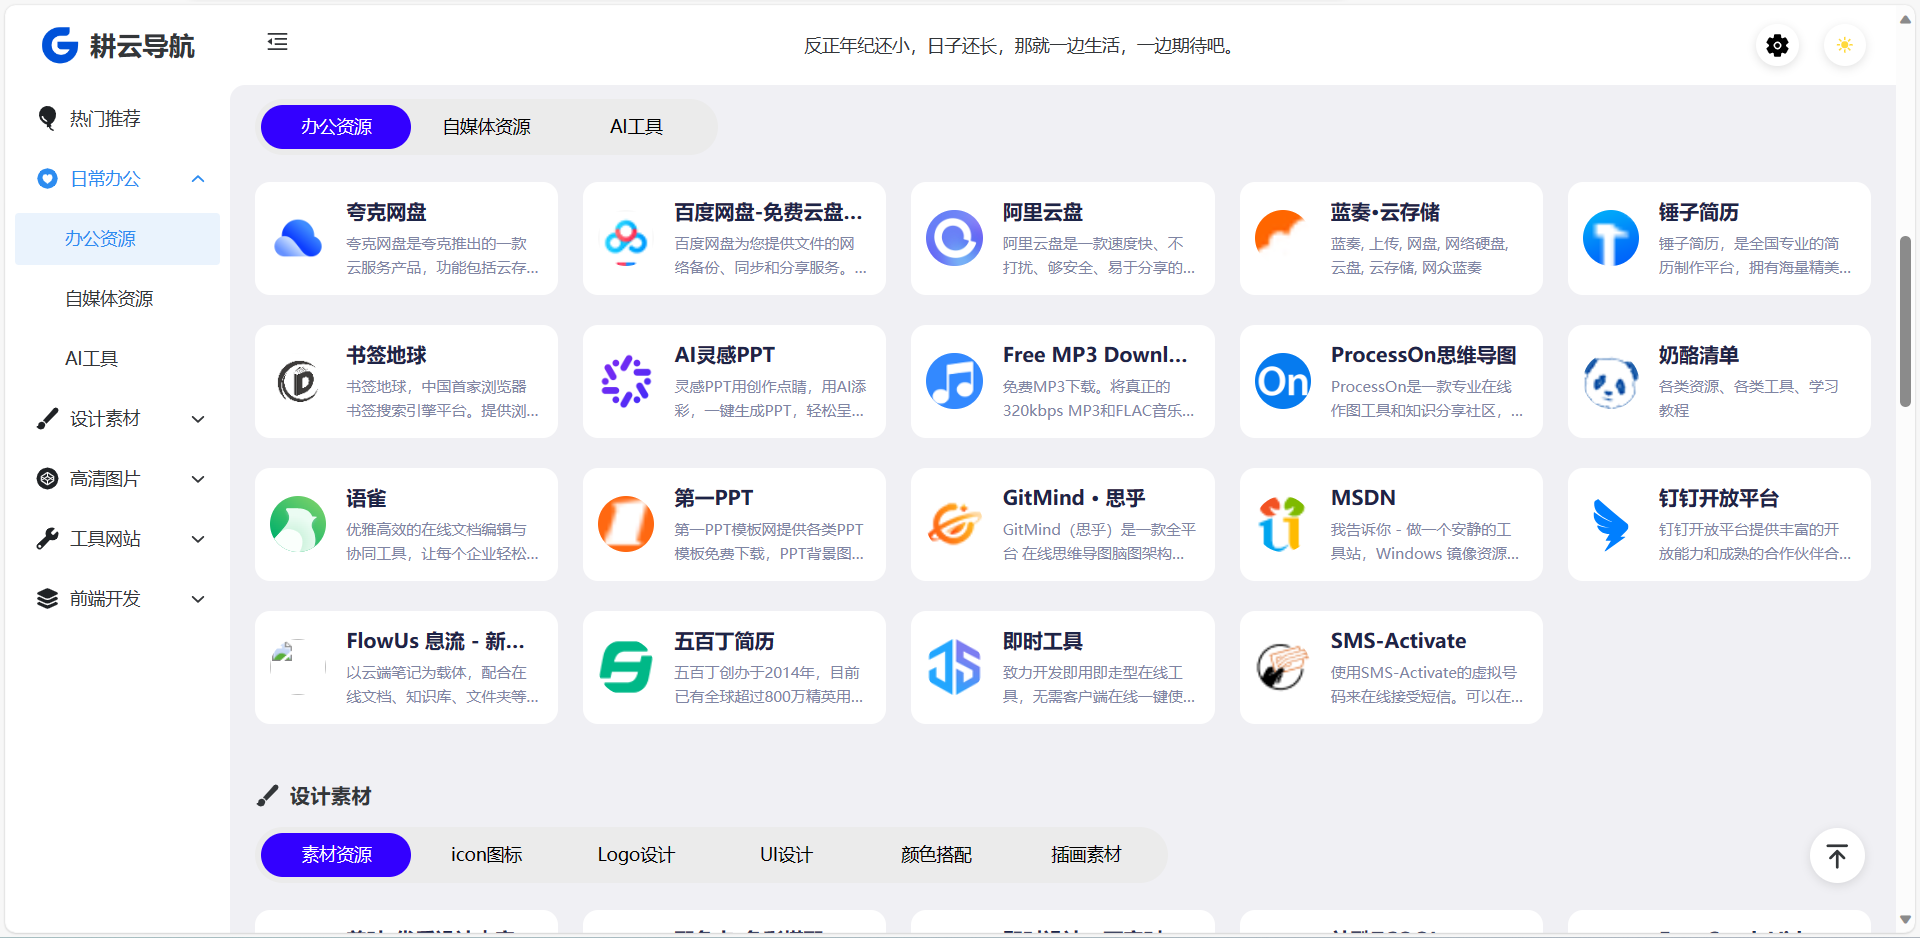
Task: Switch to the Logo设计 tab
Action: click(x=636, y=855)
